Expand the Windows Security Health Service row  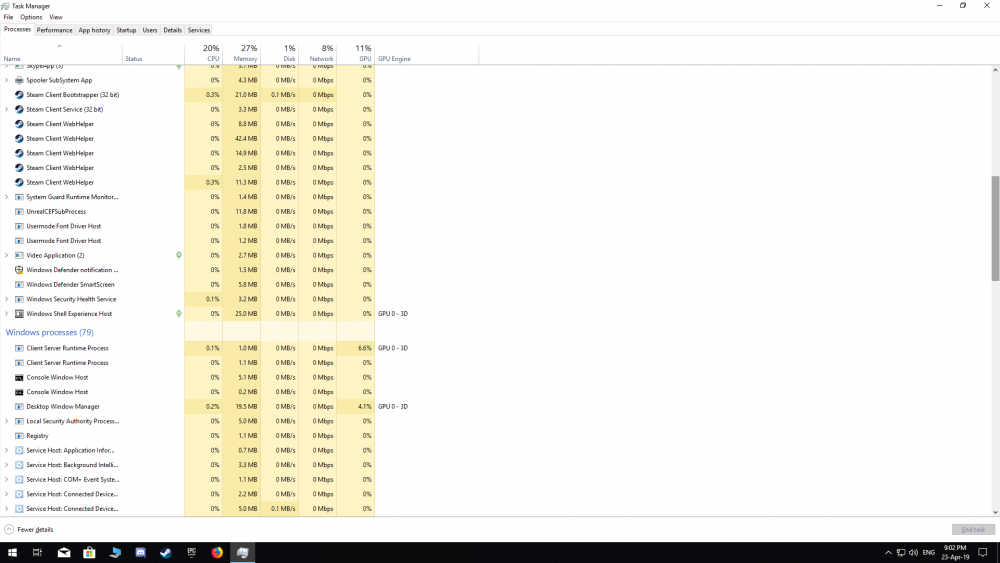click(6, 299)
